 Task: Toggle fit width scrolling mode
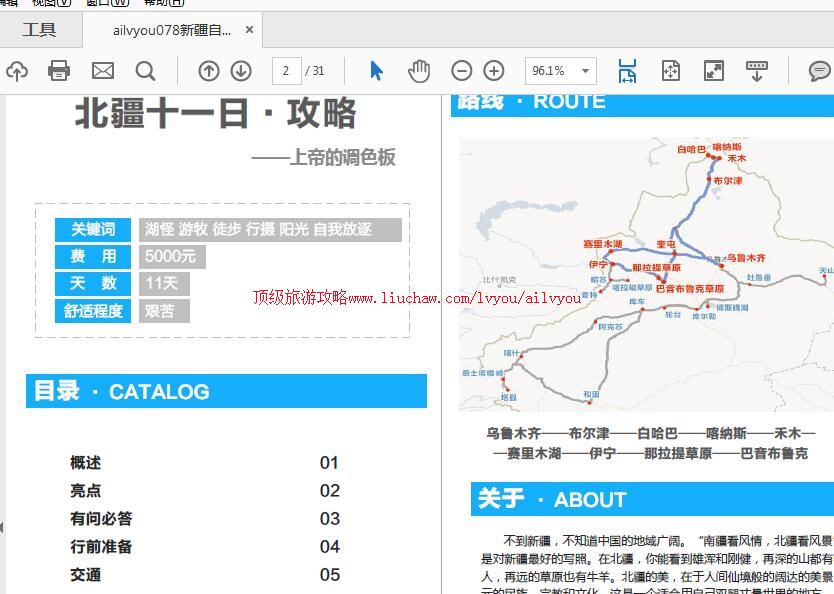627,71
